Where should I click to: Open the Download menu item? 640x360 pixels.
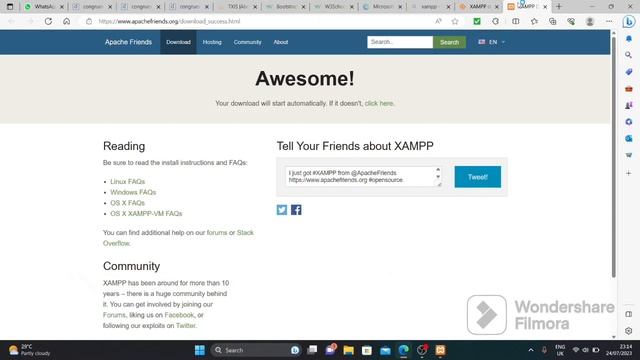coord(178,42)
